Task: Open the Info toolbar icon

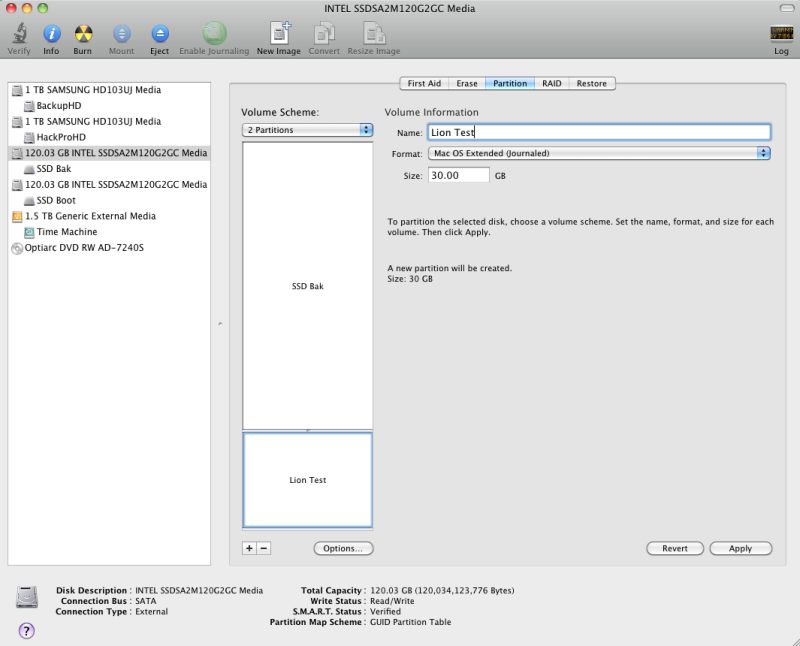Action: pyautogui.click(x=52, y=34)
